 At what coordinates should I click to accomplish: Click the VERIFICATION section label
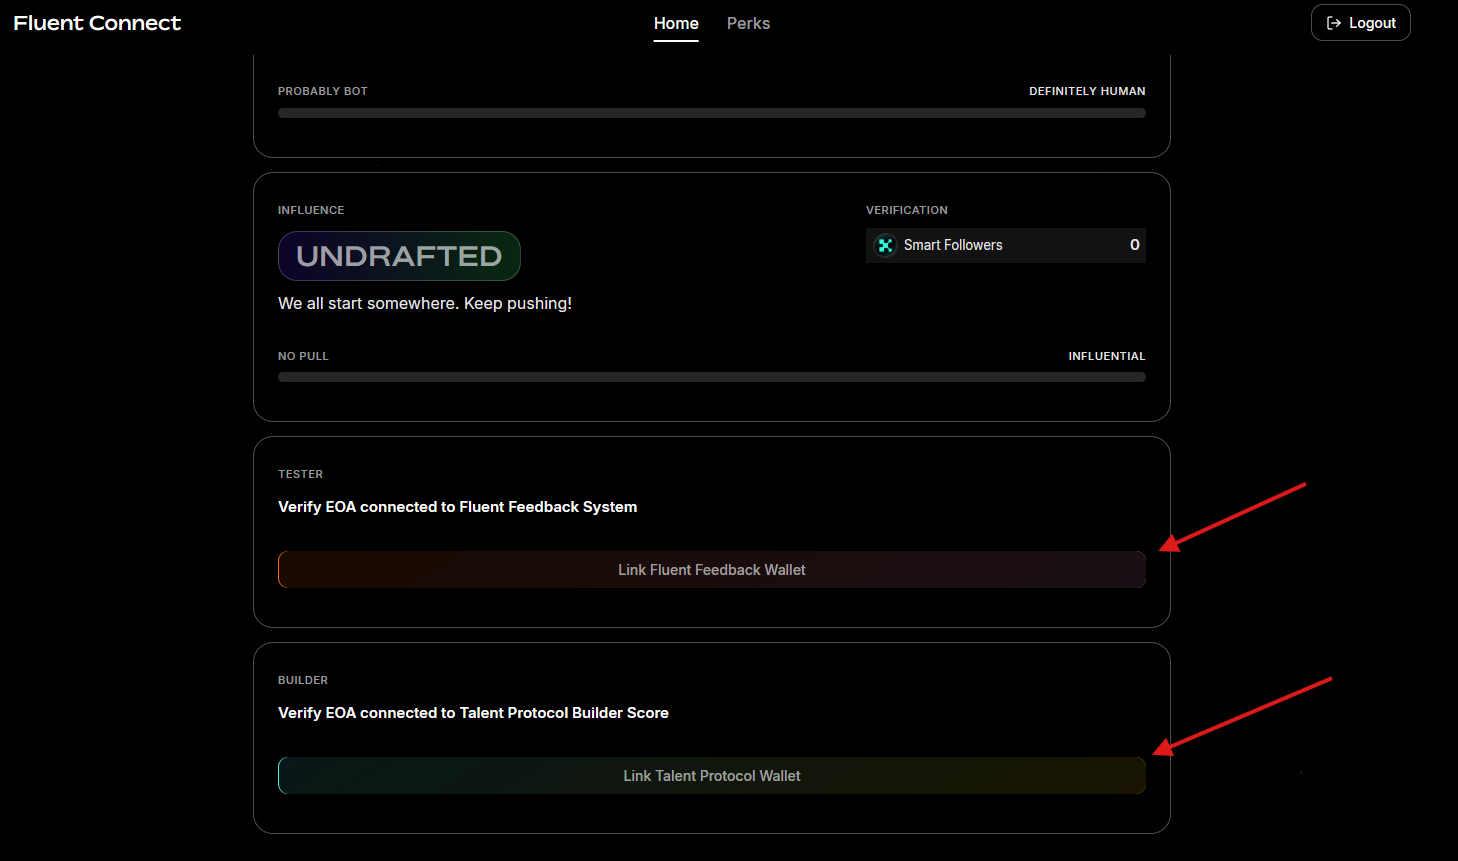pyautogui.click(x=906, y=210)
